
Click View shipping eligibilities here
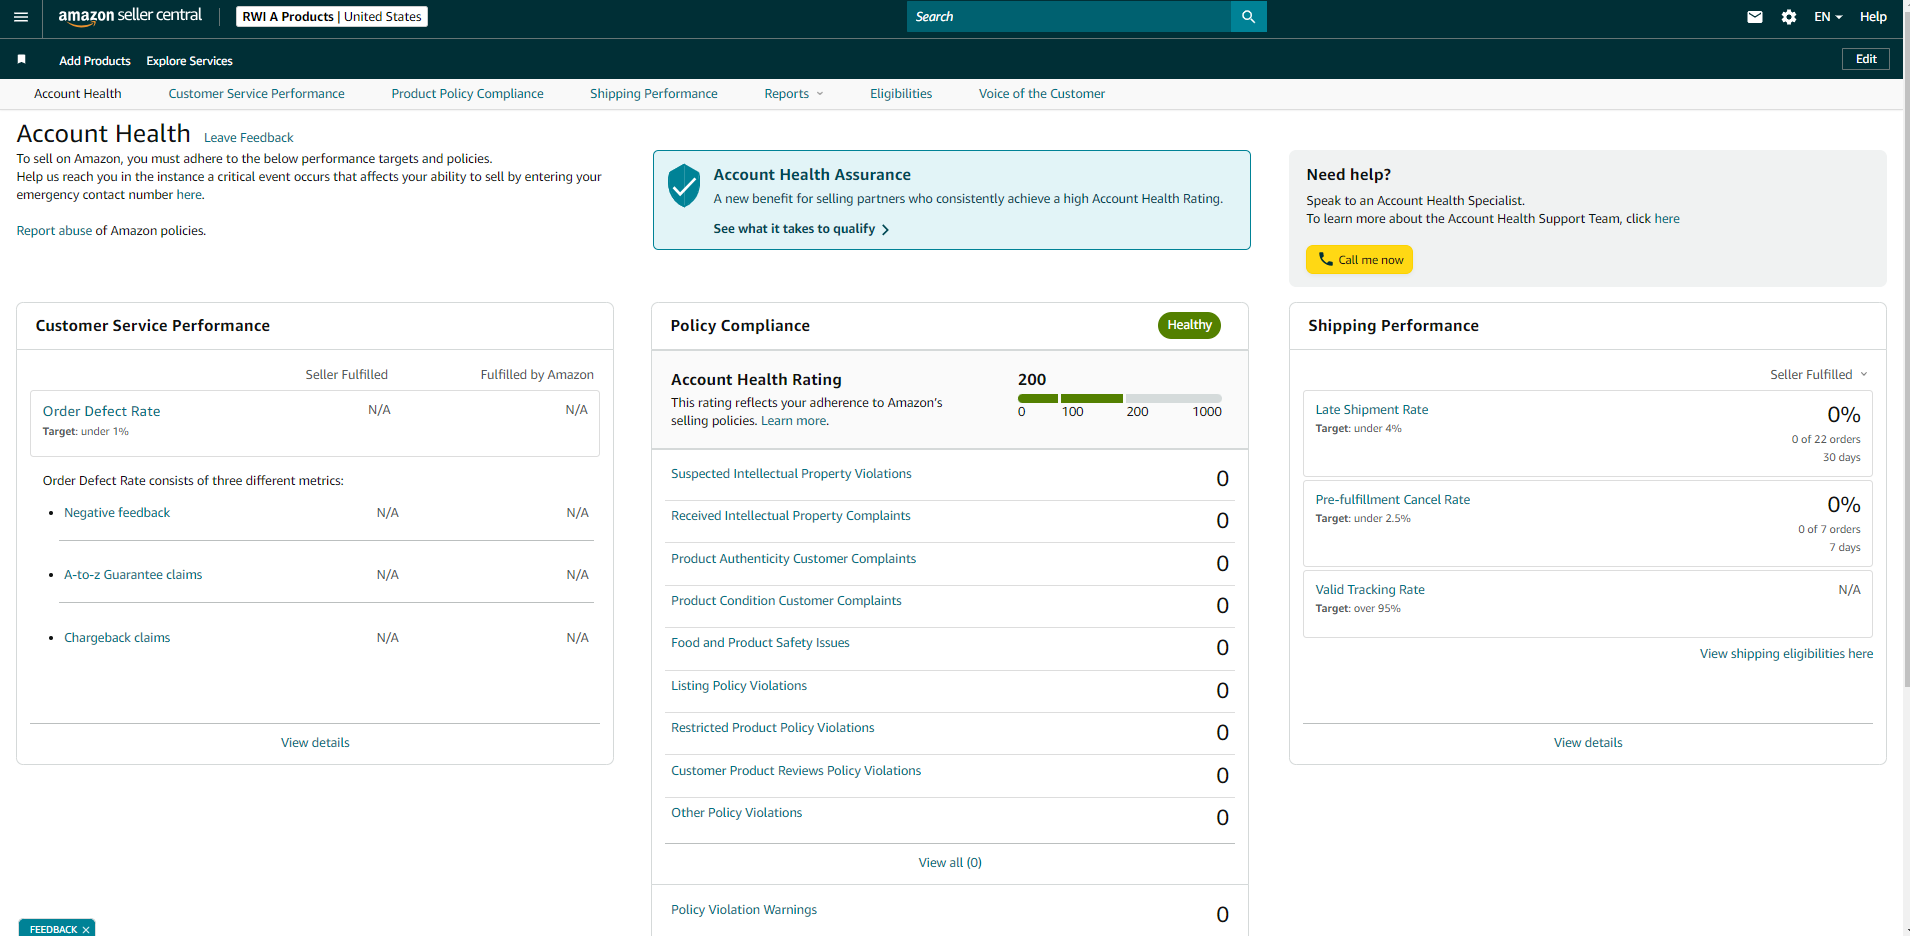click(1786, 654)
